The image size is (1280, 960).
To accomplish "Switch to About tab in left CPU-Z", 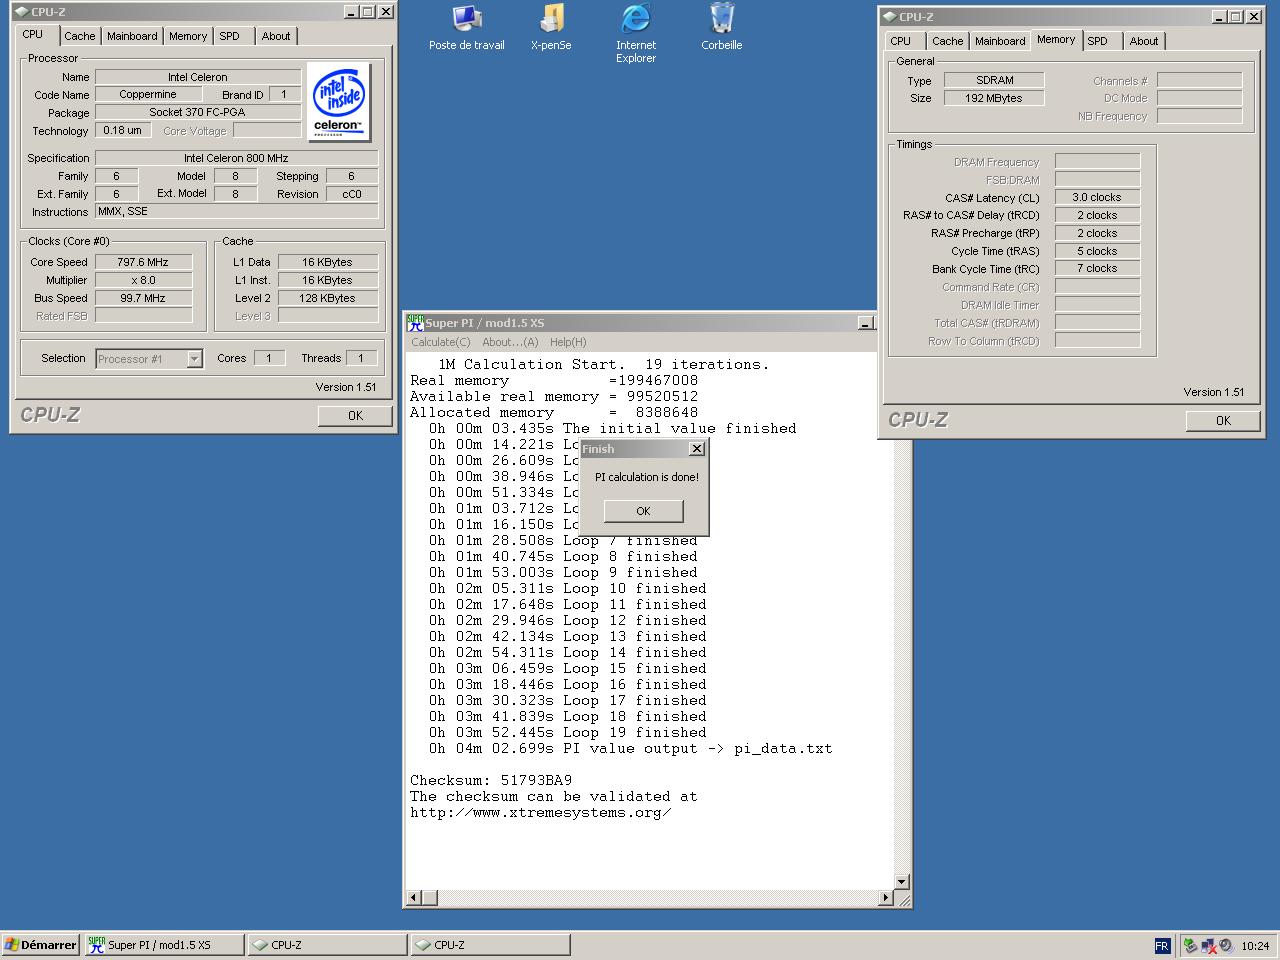I will pyautogui.click(x=276, y=36).
